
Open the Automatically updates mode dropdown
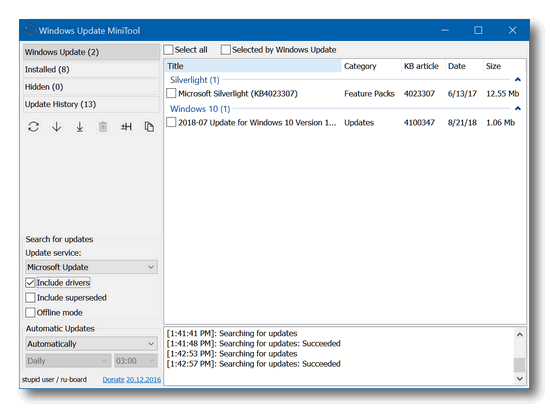pyautogui.click(x=91, y=344)
